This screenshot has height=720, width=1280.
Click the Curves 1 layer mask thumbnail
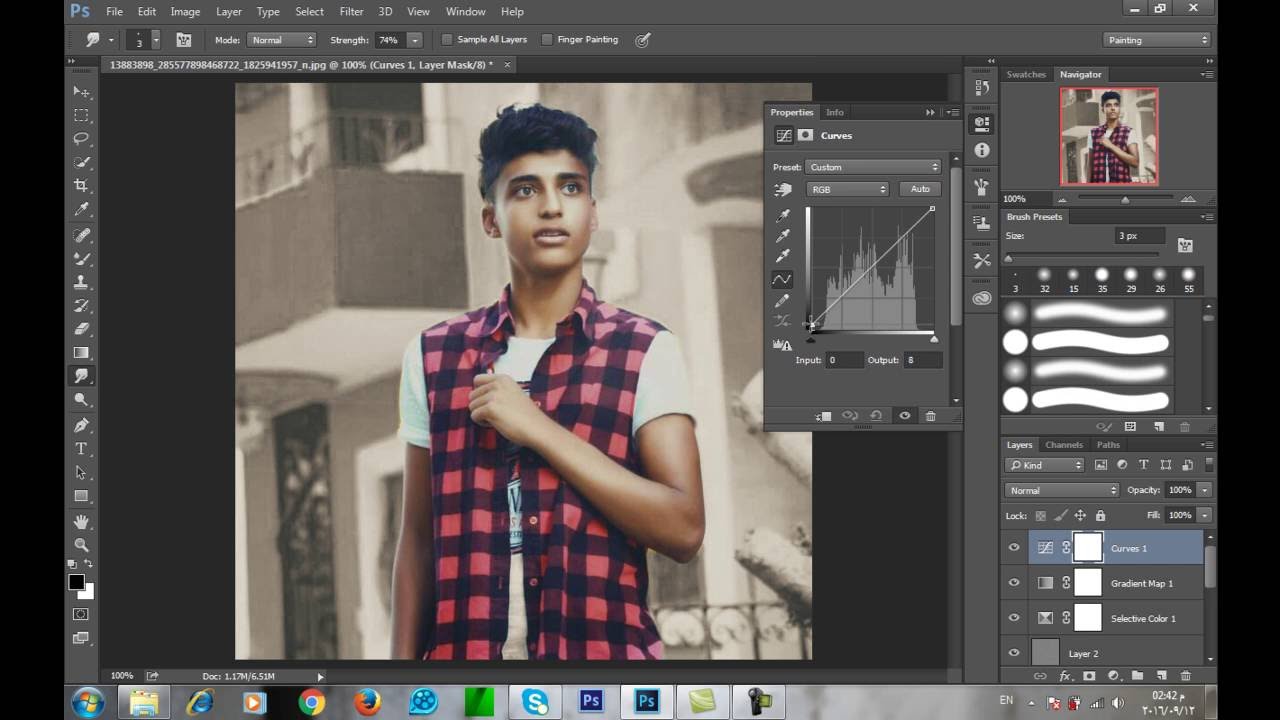[x=1088, y=548]
